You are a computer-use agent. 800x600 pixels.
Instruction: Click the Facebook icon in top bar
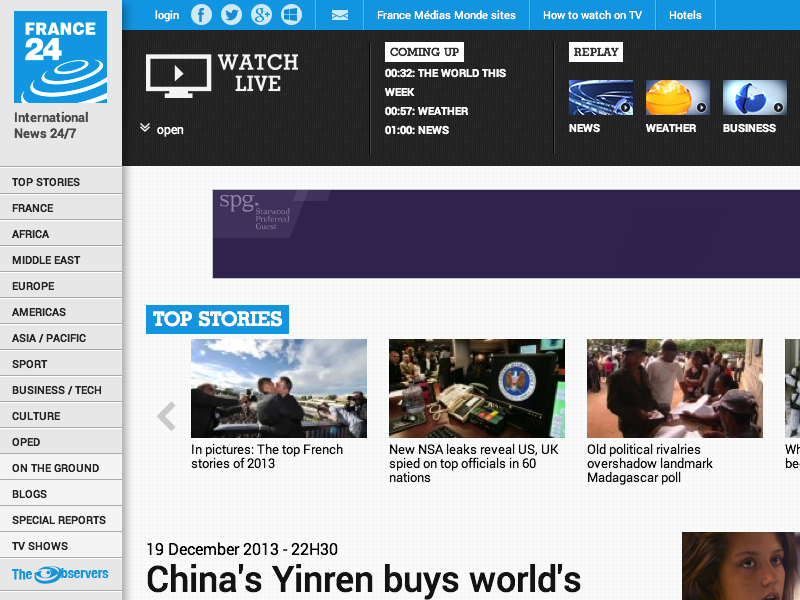click(x=201, y=15)
